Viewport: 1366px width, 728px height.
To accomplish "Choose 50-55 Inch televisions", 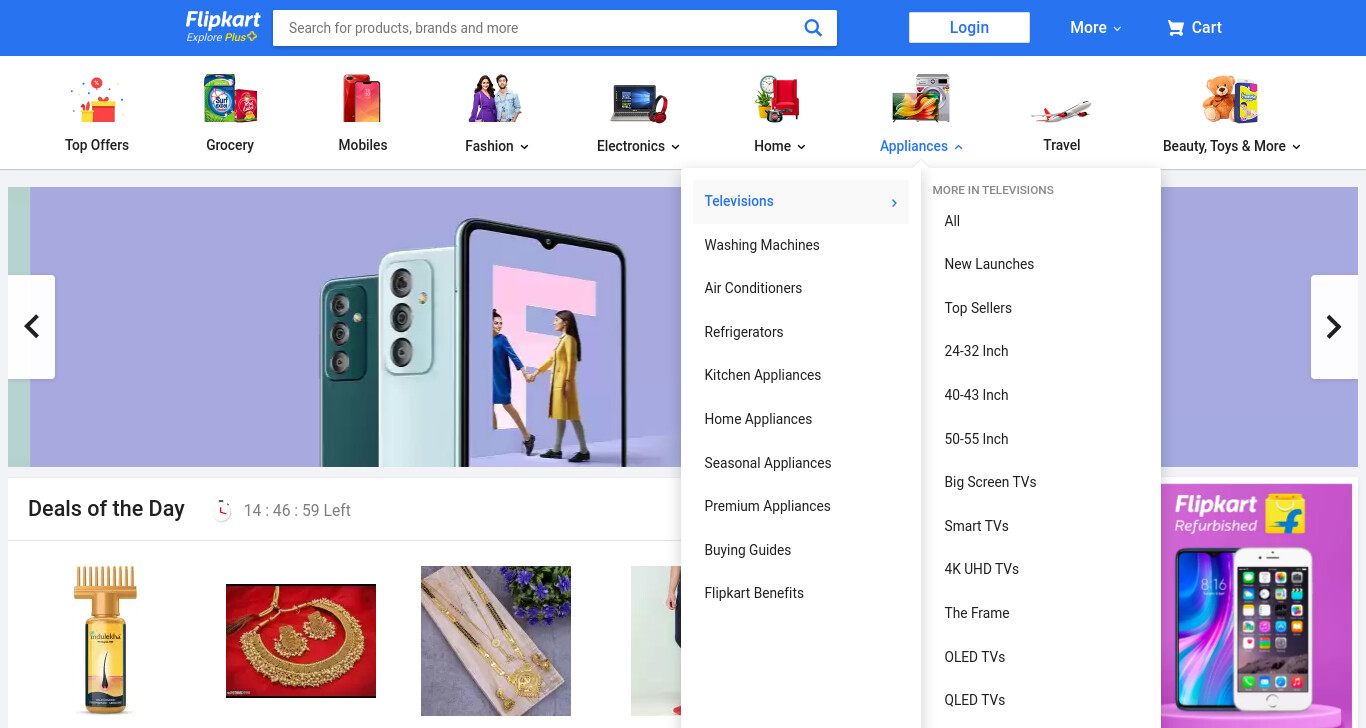I will tap(976, 439).
